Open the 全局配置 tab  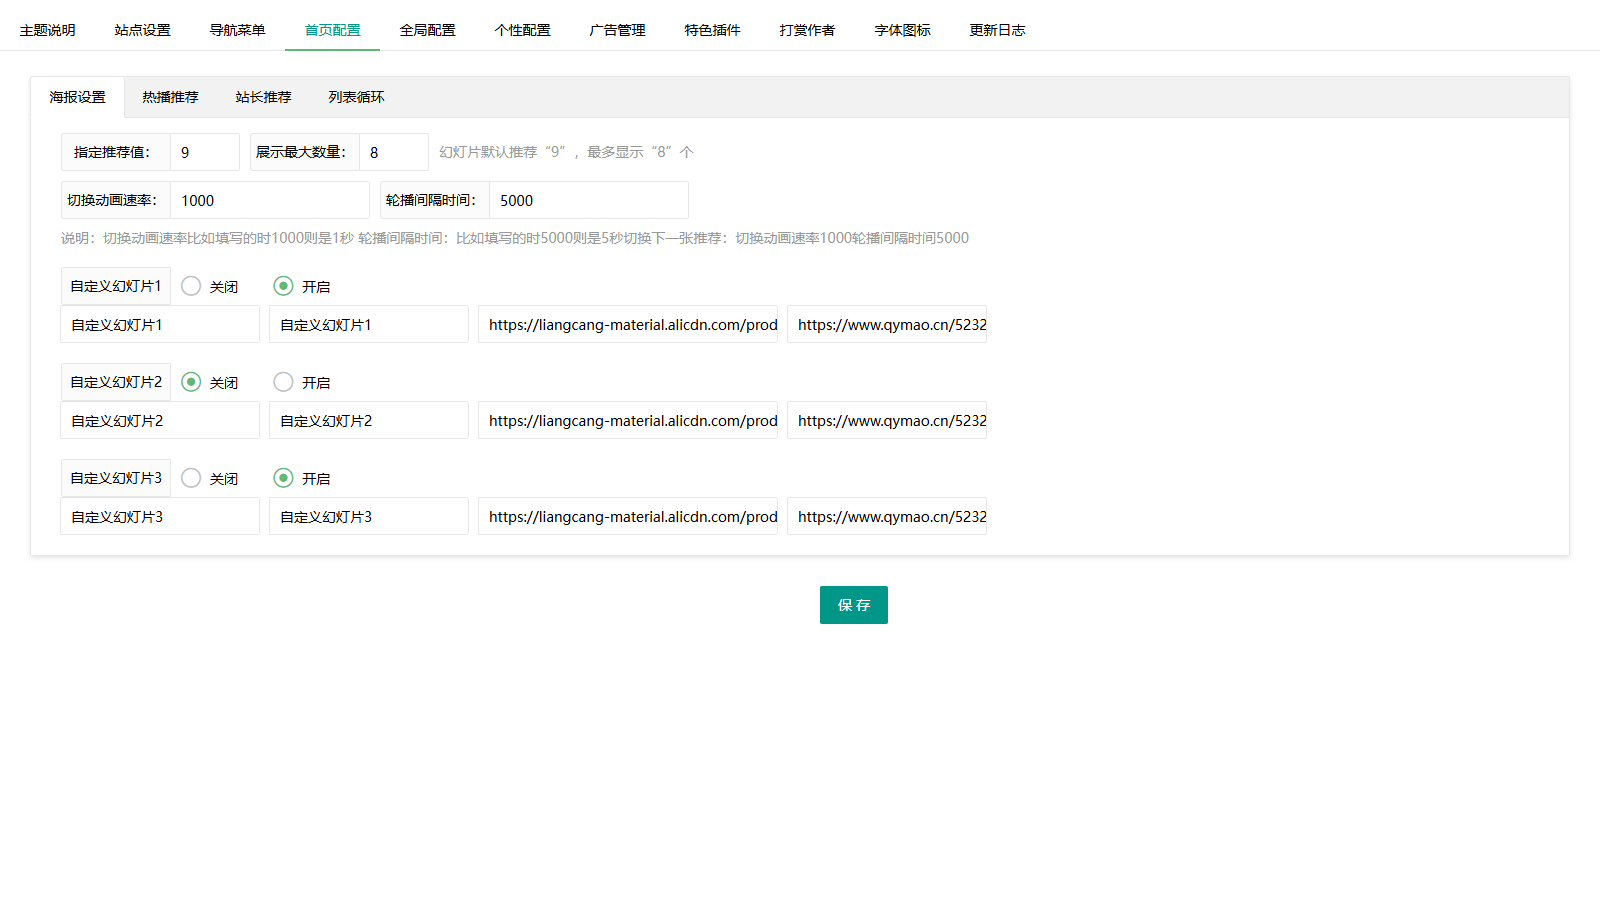coord(427,30)
